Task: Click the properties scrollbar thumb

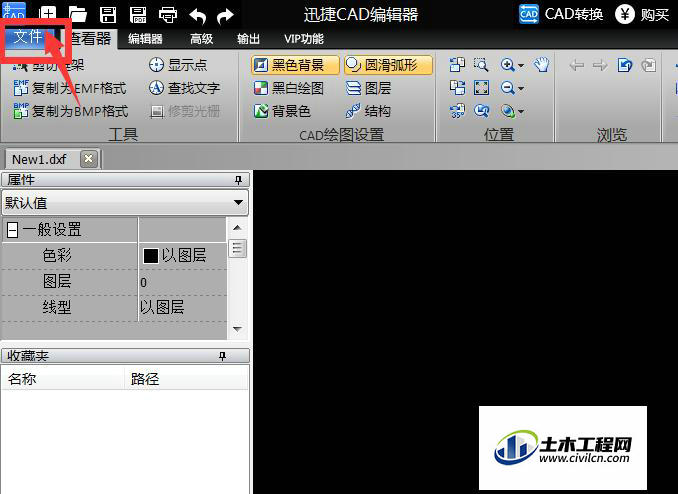Action: (x=237, y=248)
